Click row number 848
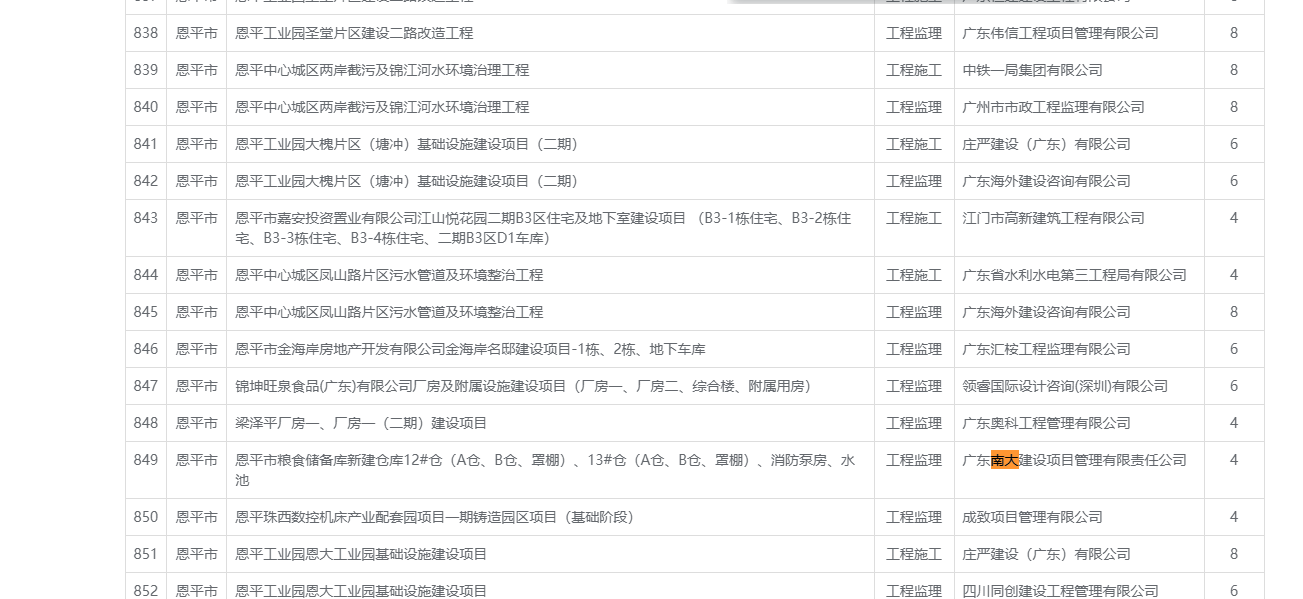Viewport: 1303px width, 599px height. coord(146,423)
